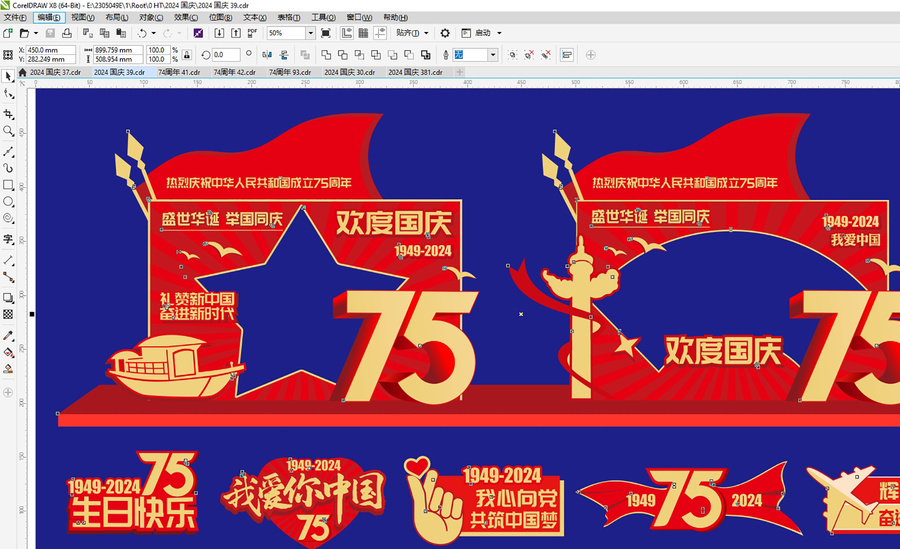This screenshot has width=900, height=549.
Task: Open the zoom level 50% dropdown
Action: 311,33
